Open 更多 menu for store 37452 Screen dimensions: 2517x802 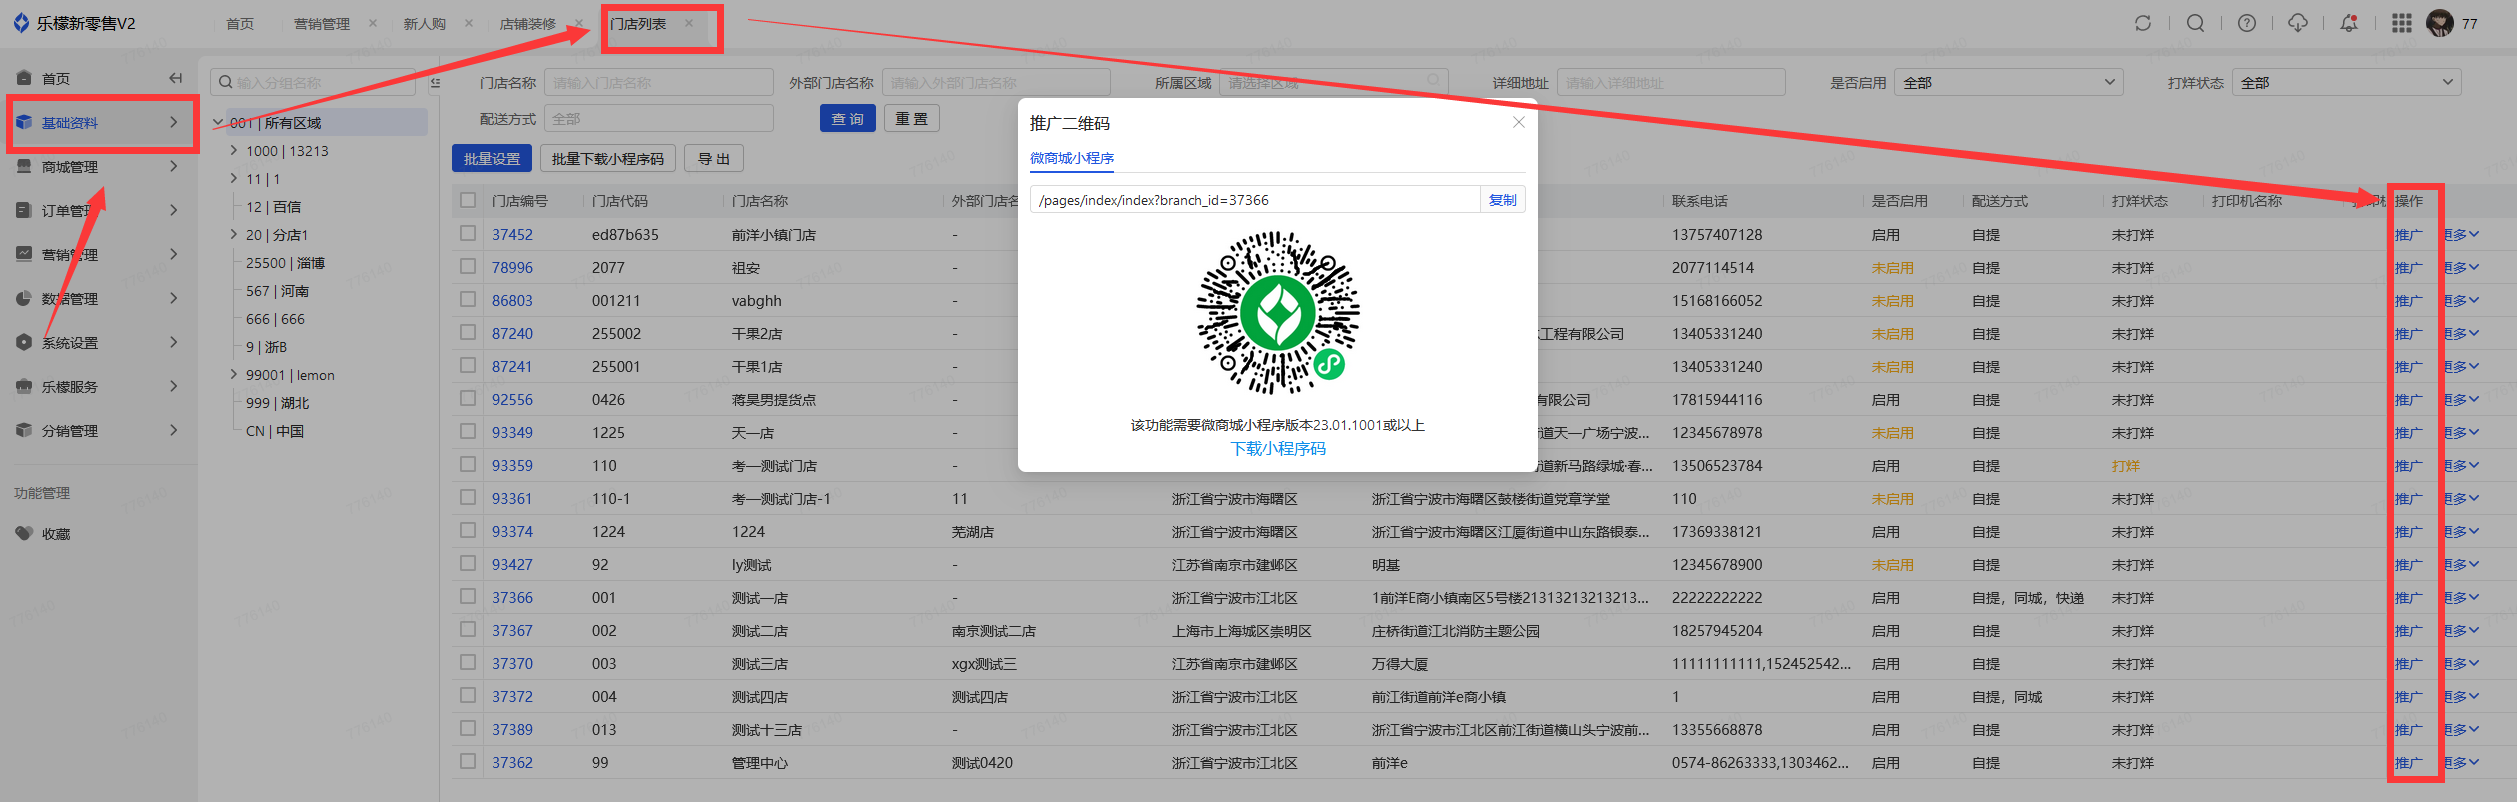click(2462, 235)
